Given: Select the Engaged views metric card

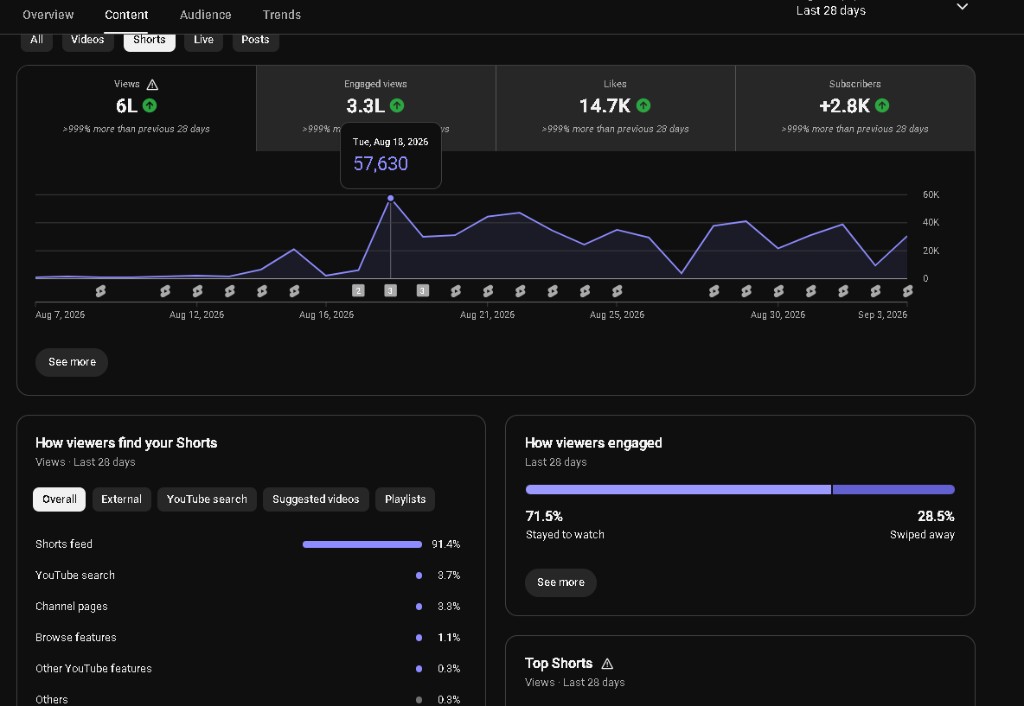Looking at the screenshot, I should tap(376, 108).
